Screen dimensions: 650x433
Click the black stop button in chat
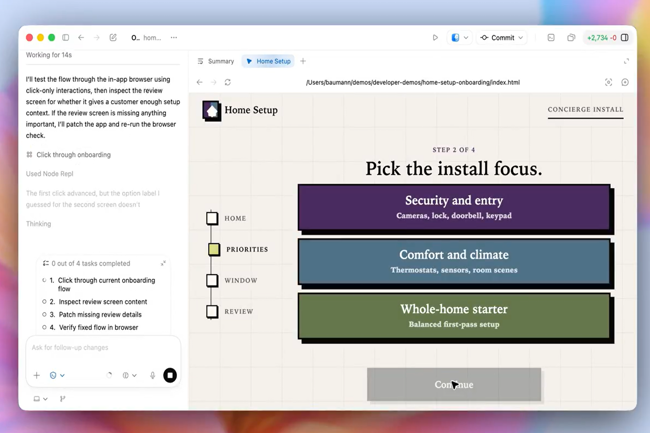pyautogui.click(x=170, y=375)
